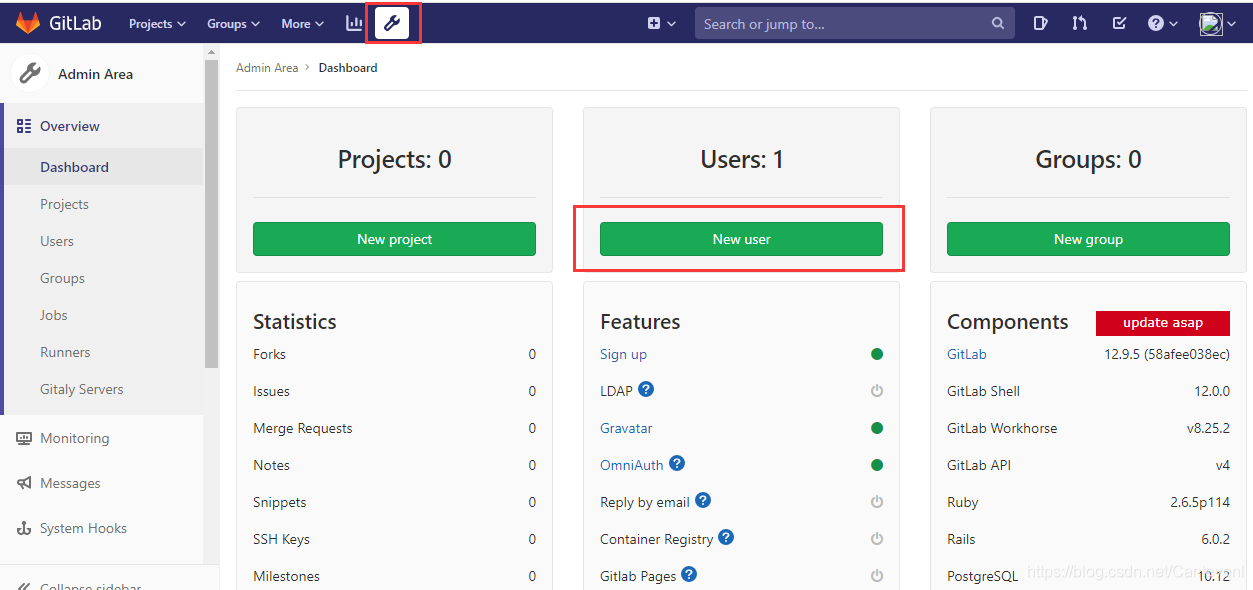
Task: Click the GitLab version 12.9.5 text
Action: click(1167, 354)
